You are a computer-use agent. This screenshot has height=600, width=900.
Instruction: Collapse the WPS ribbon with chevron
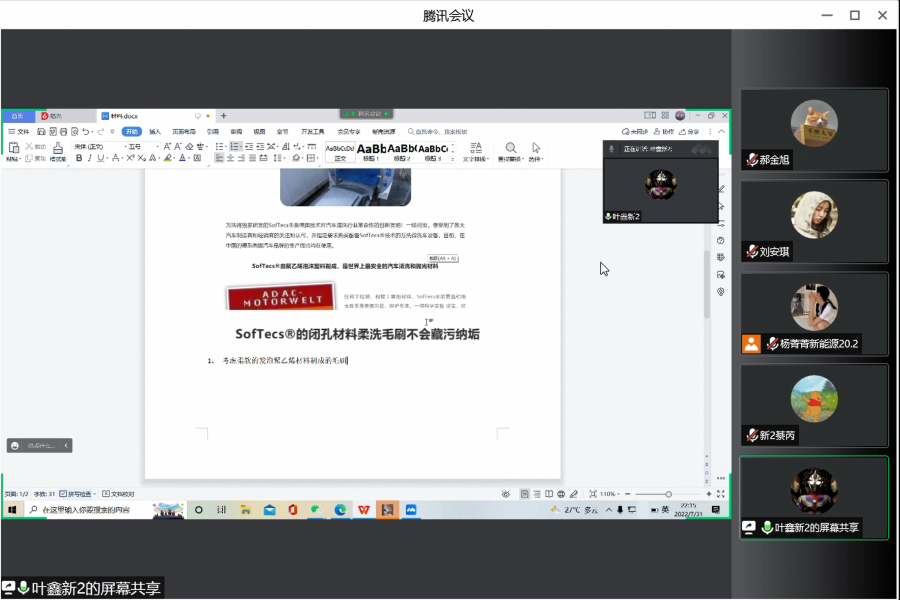pyautogui.click(x=721, y=131)
